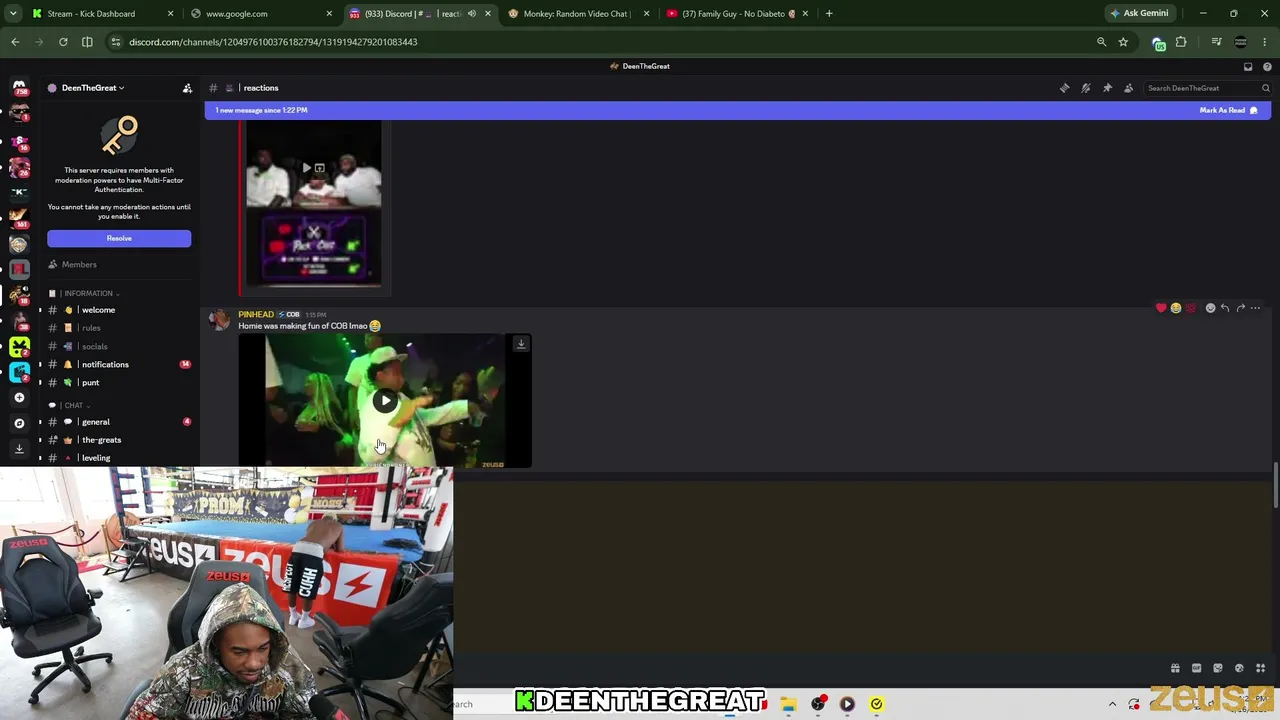This screenshot has height=720, width=1280.
Task: Open the US-flagged VPN extension icon
Action: click(x=1158, y=43)
